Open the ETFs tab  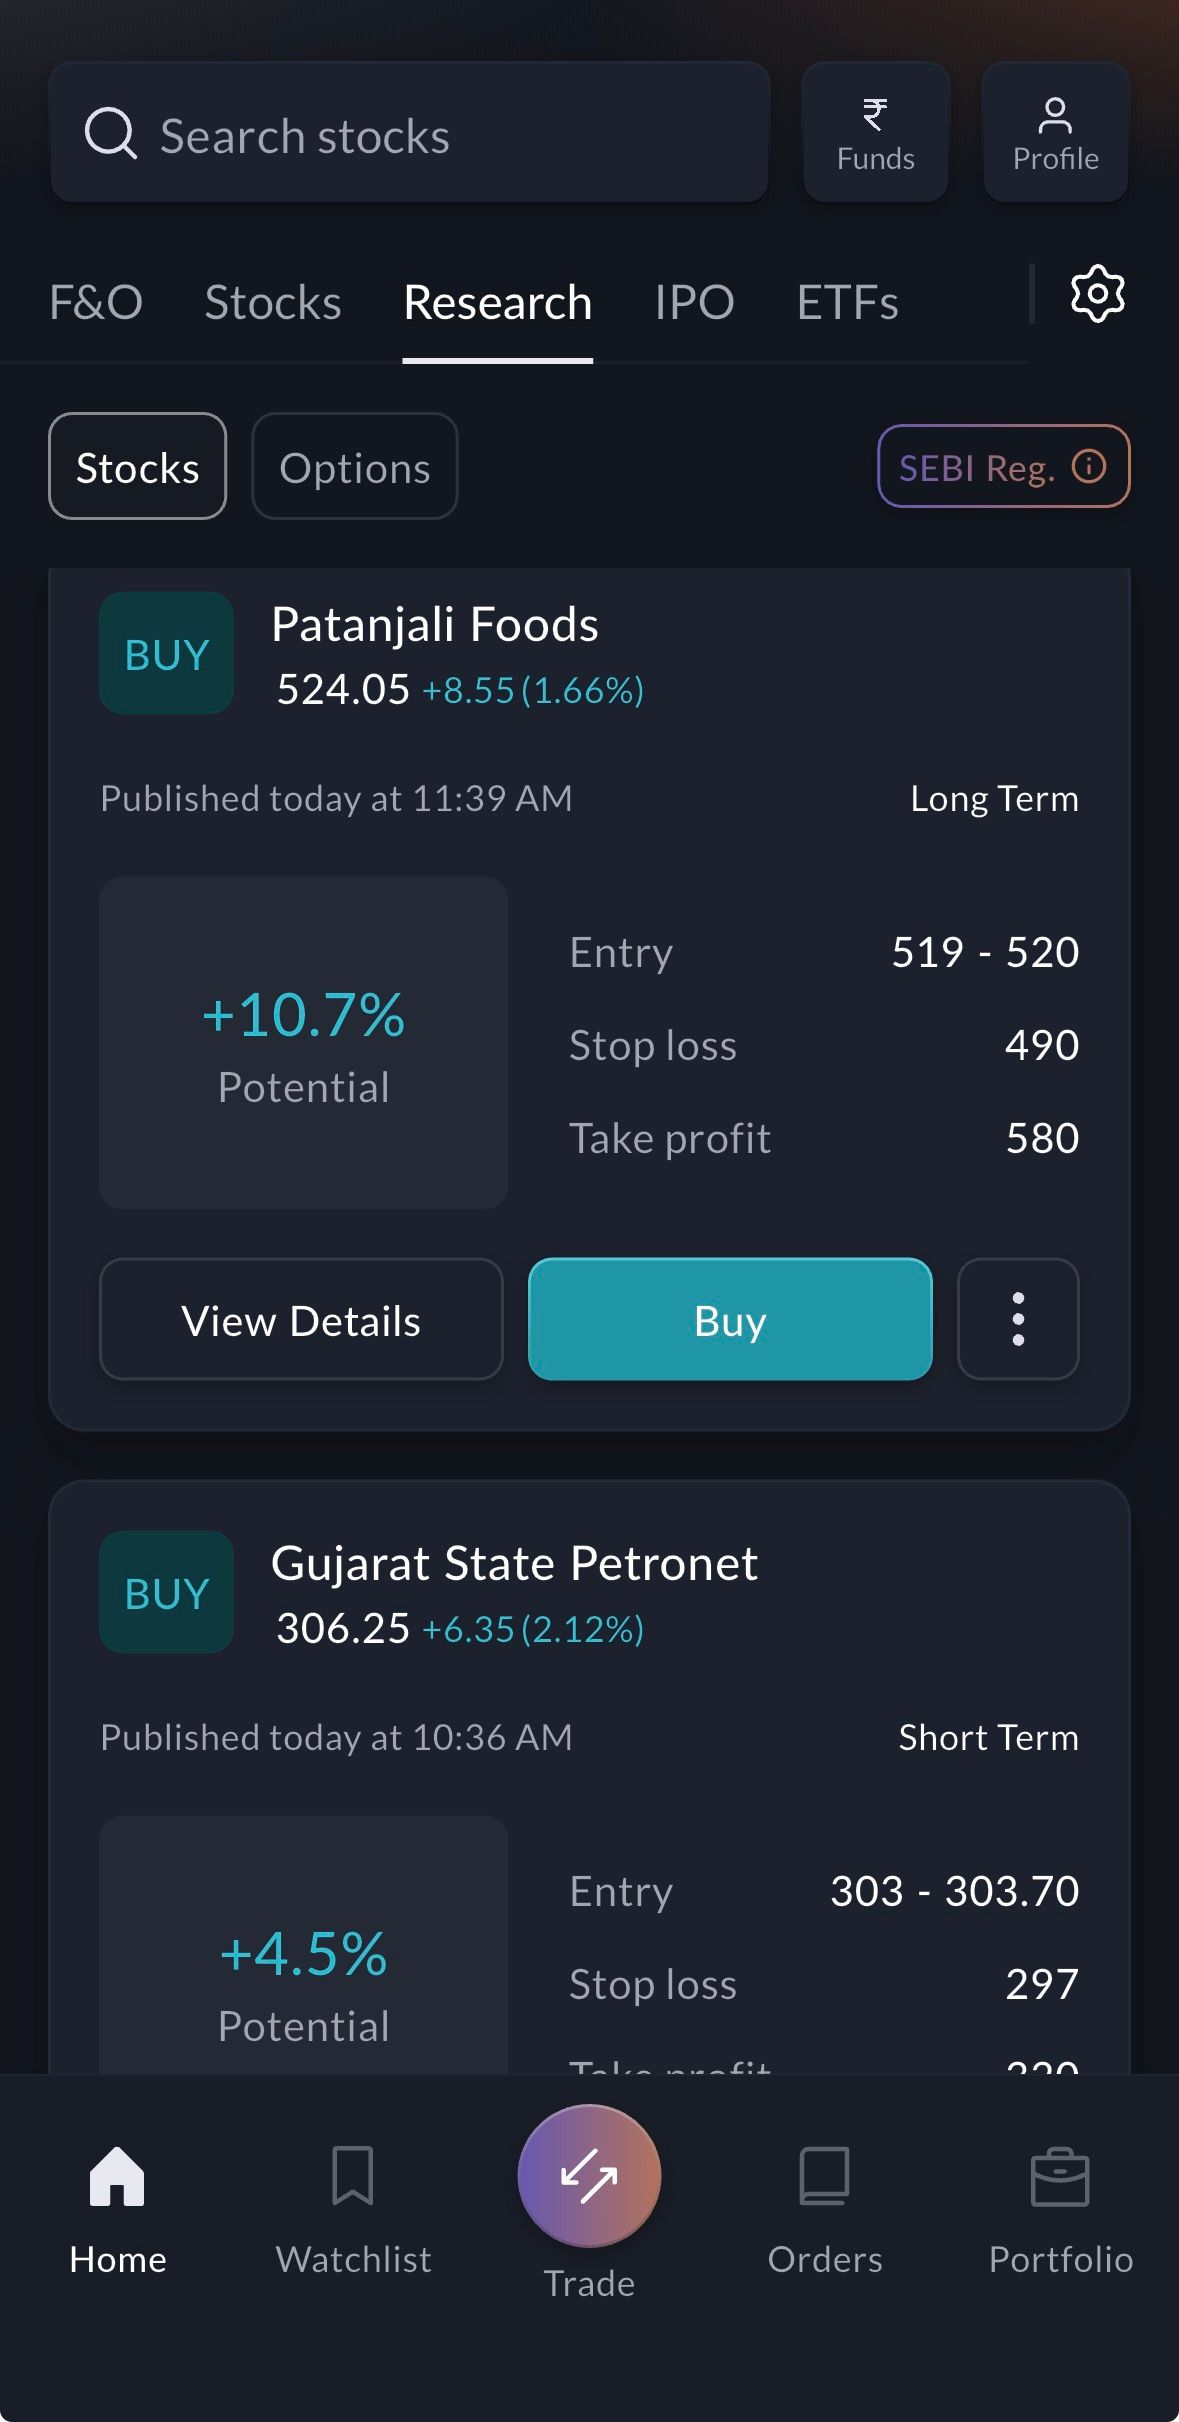point(847,302)
